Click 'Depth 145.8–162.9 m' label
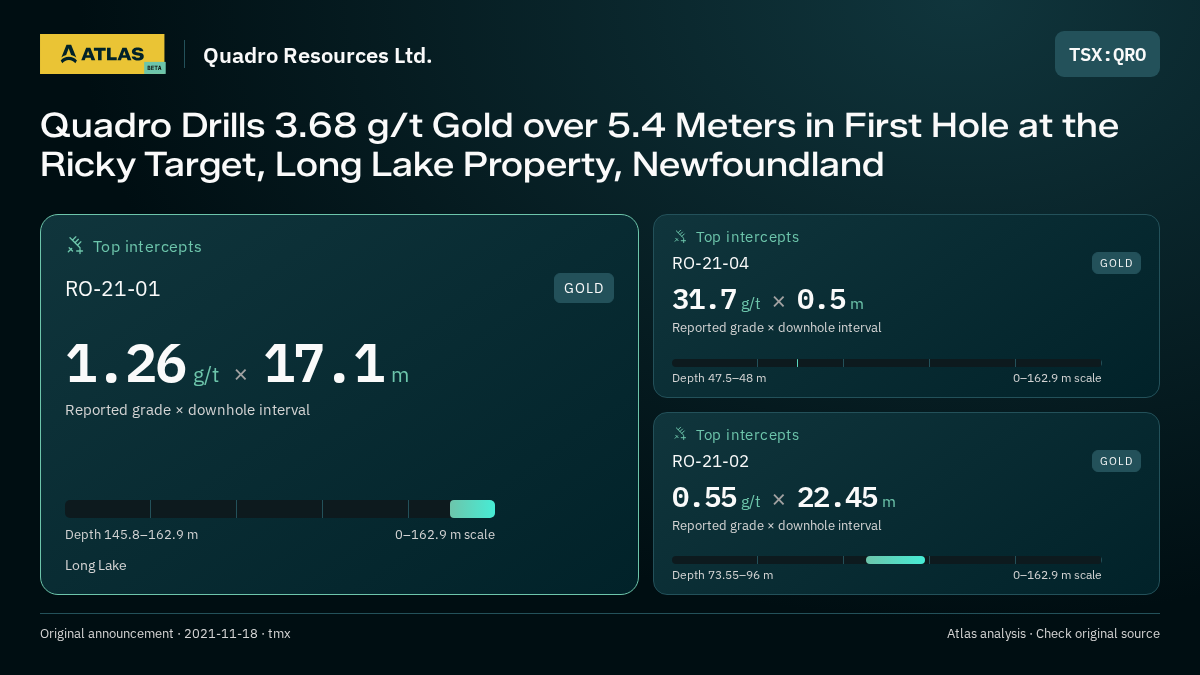Viewport: 1200px width, 675px height. point(131,534)
